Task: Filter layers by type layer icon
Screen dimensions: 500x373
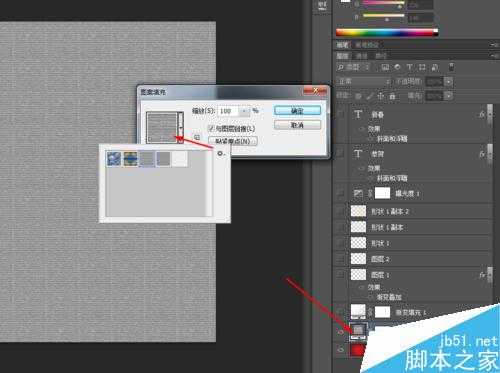Action: [410, 67]
